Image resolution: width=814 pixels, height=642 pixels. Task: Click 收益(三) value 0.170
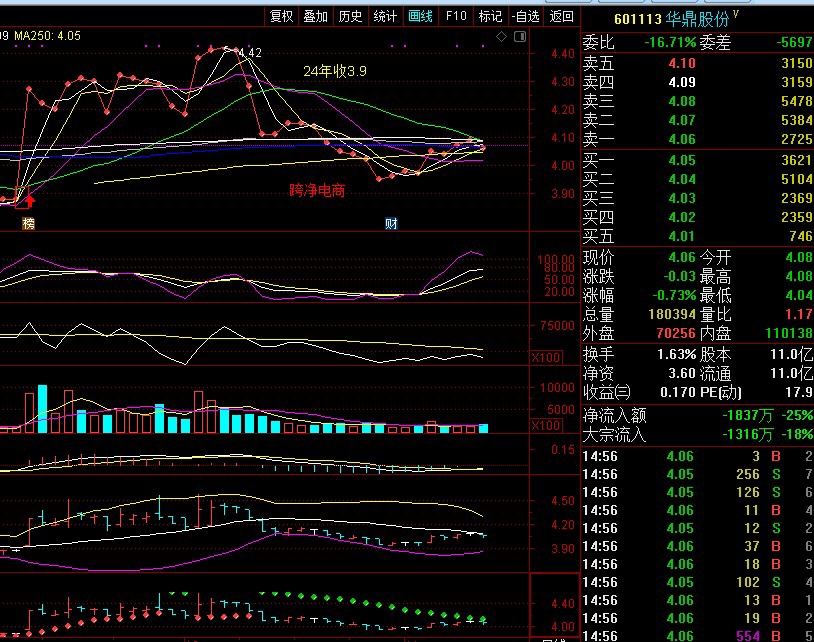(x=678, y=392)
